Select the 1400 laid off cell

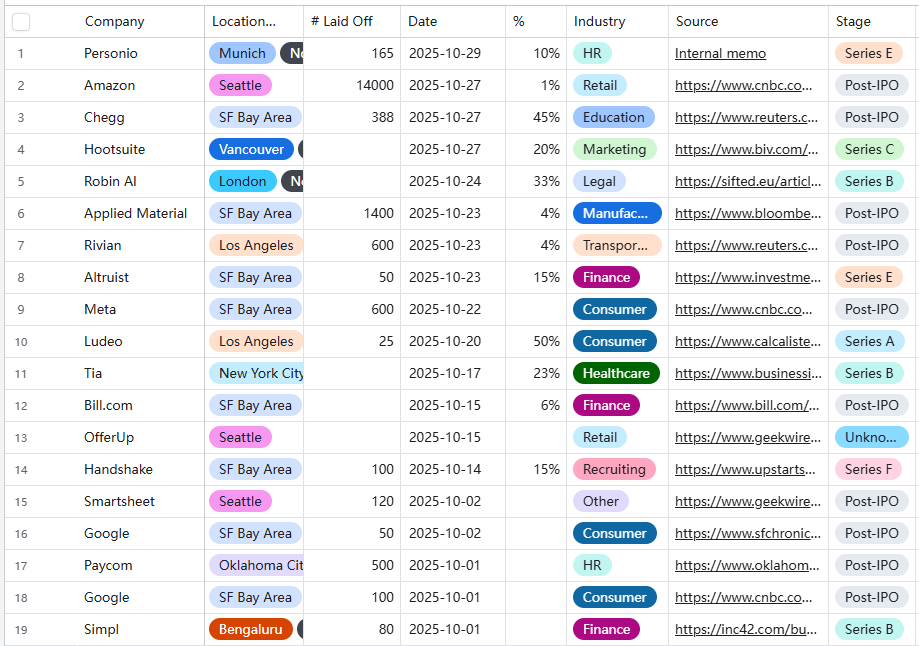[x=352, y=213]
